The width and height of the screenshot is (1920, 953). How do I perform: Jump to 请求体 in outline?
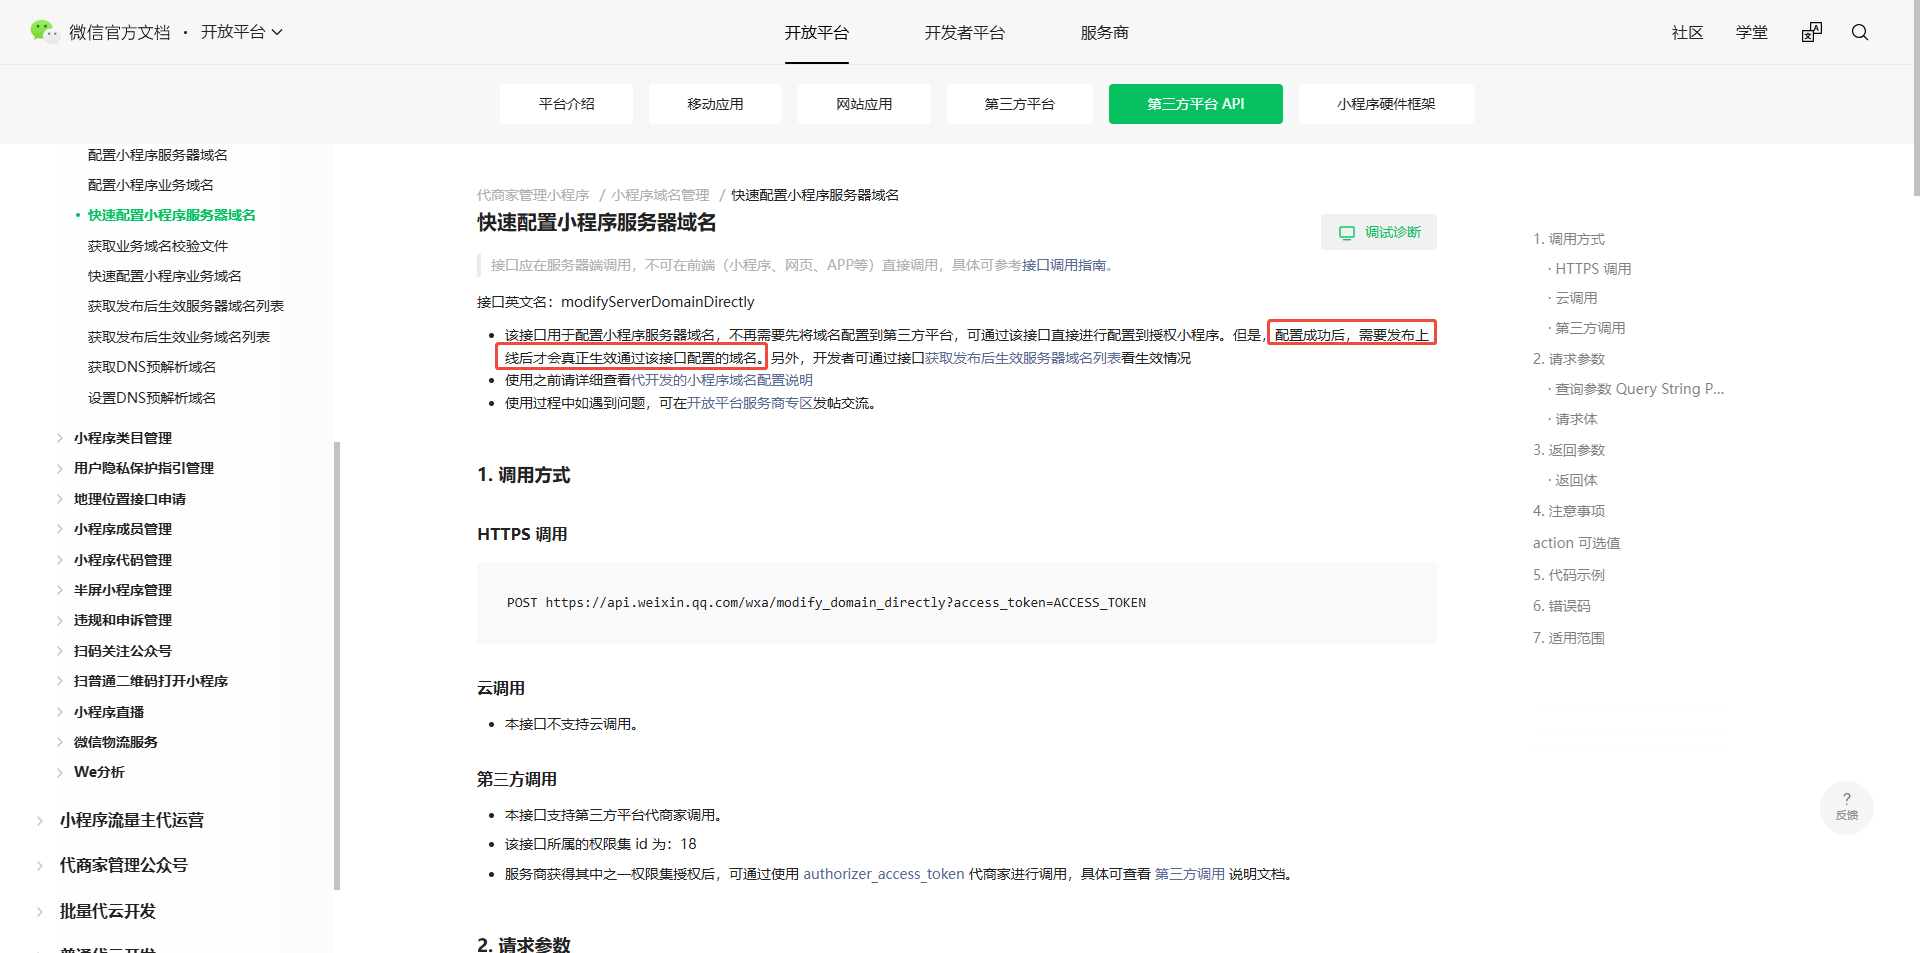tap(1576, 419)
